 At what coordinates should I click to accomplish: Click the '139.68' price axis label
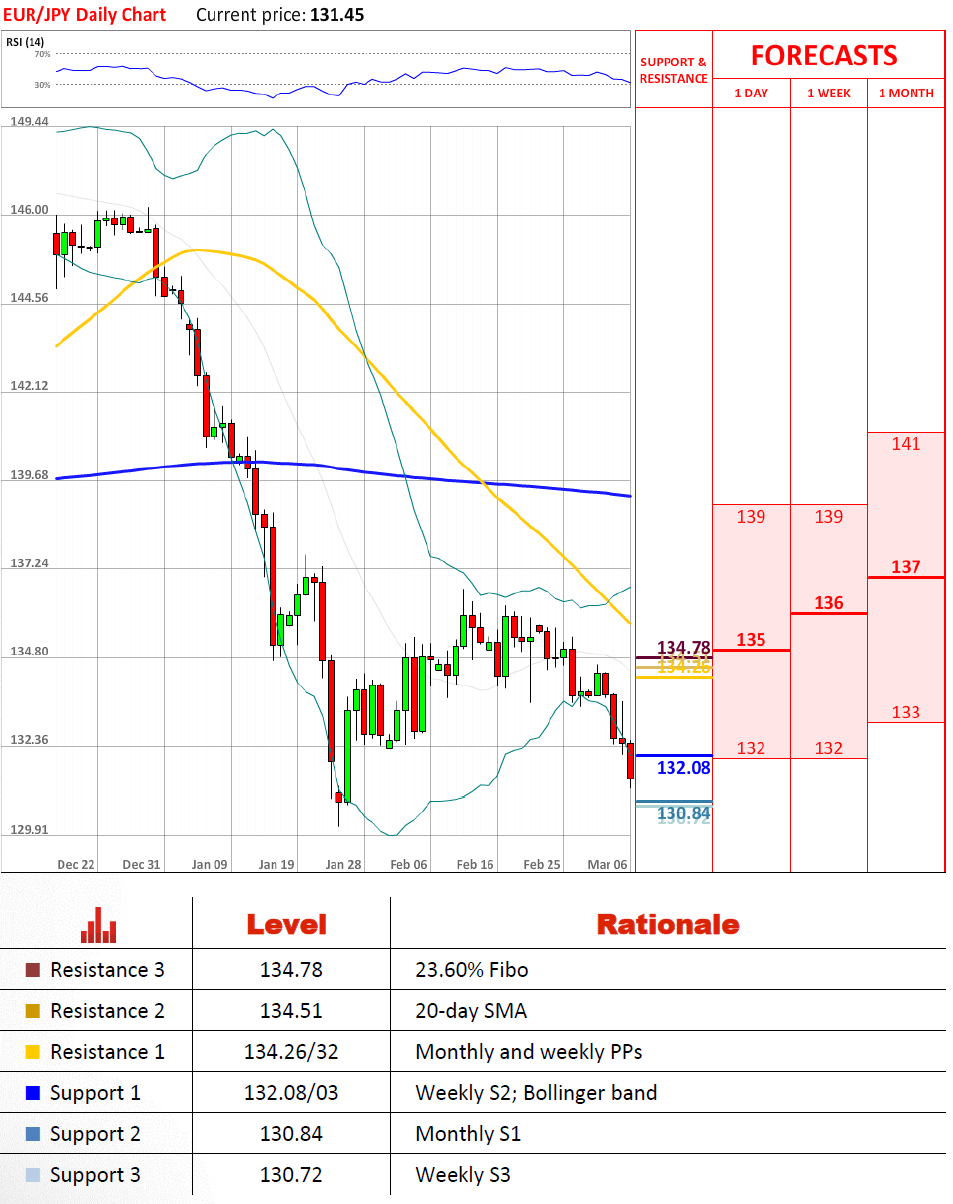coord(30,474)
